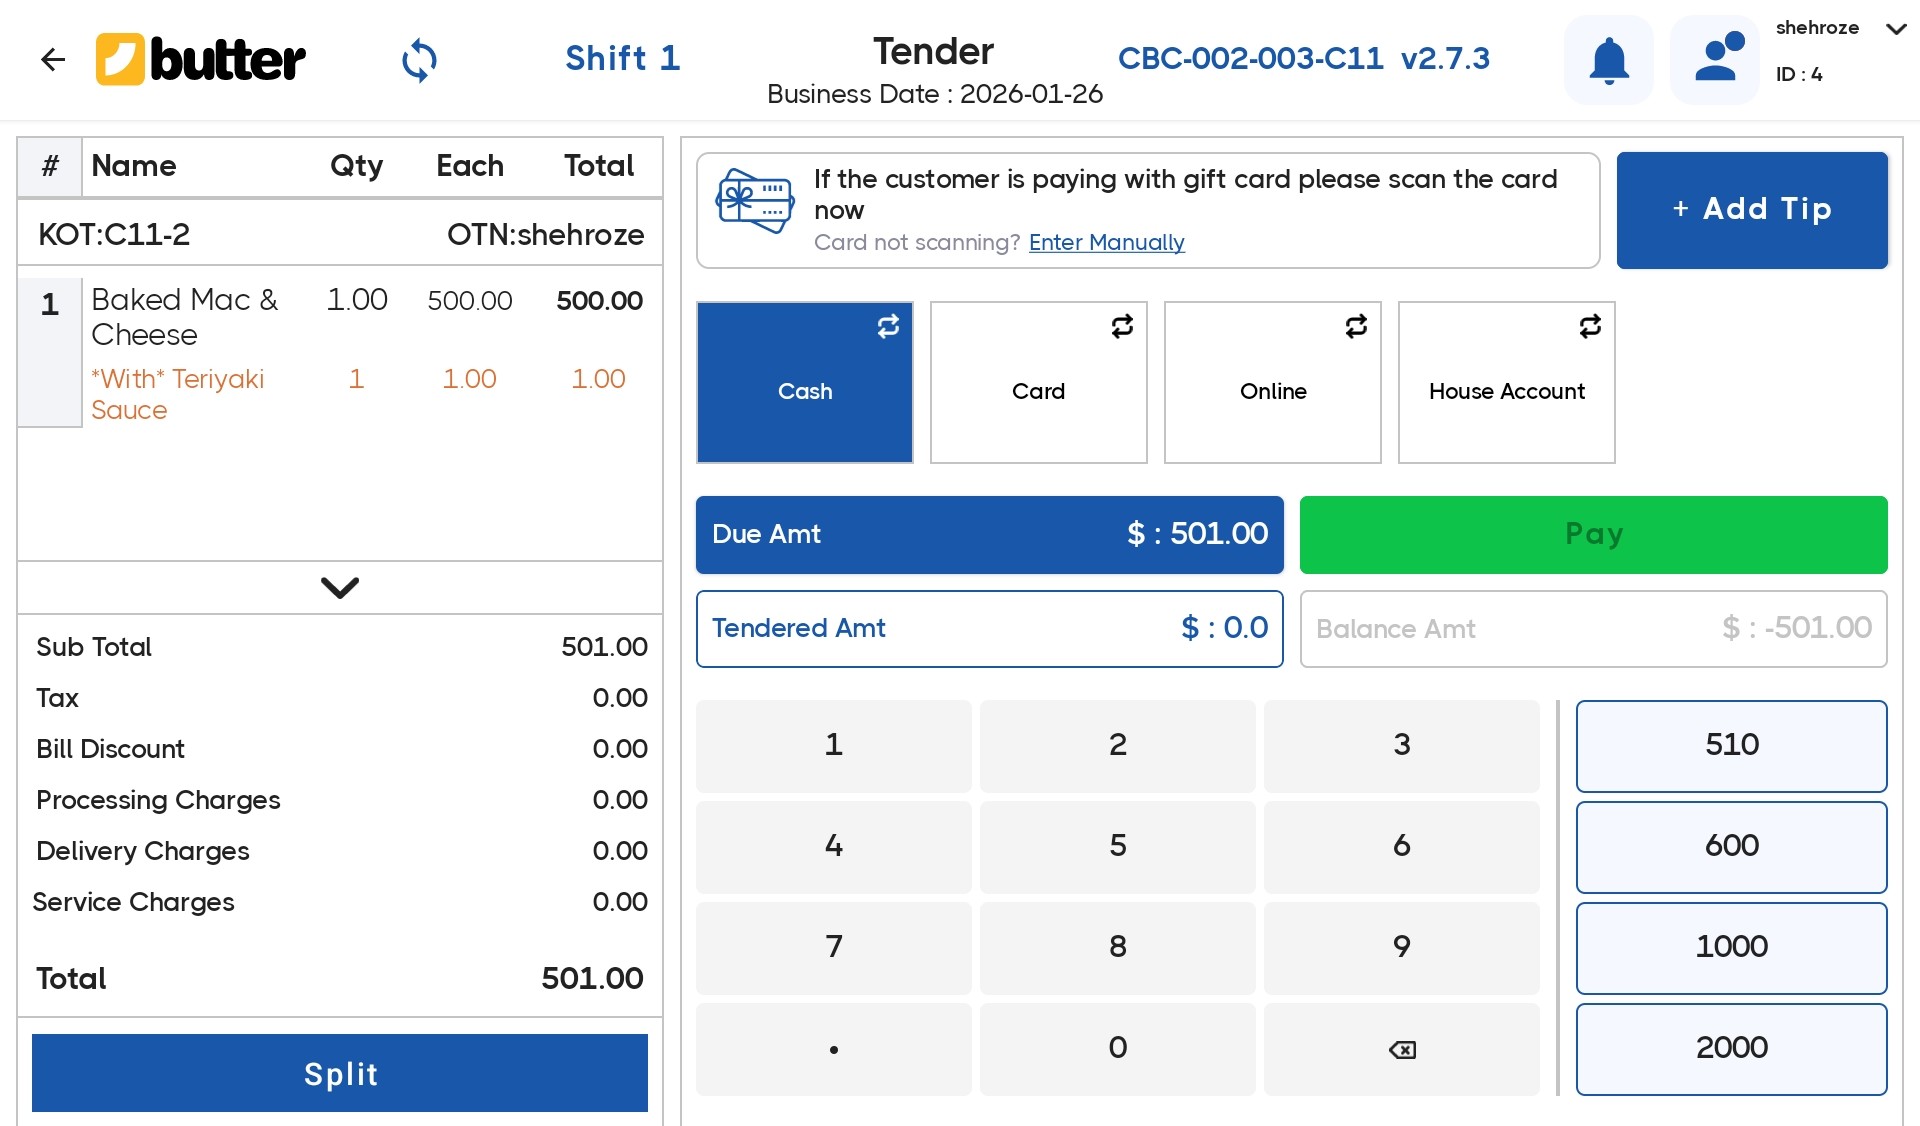Select Card payment method
The image size is (1920, 1126).
click(x=1038, y=392)
